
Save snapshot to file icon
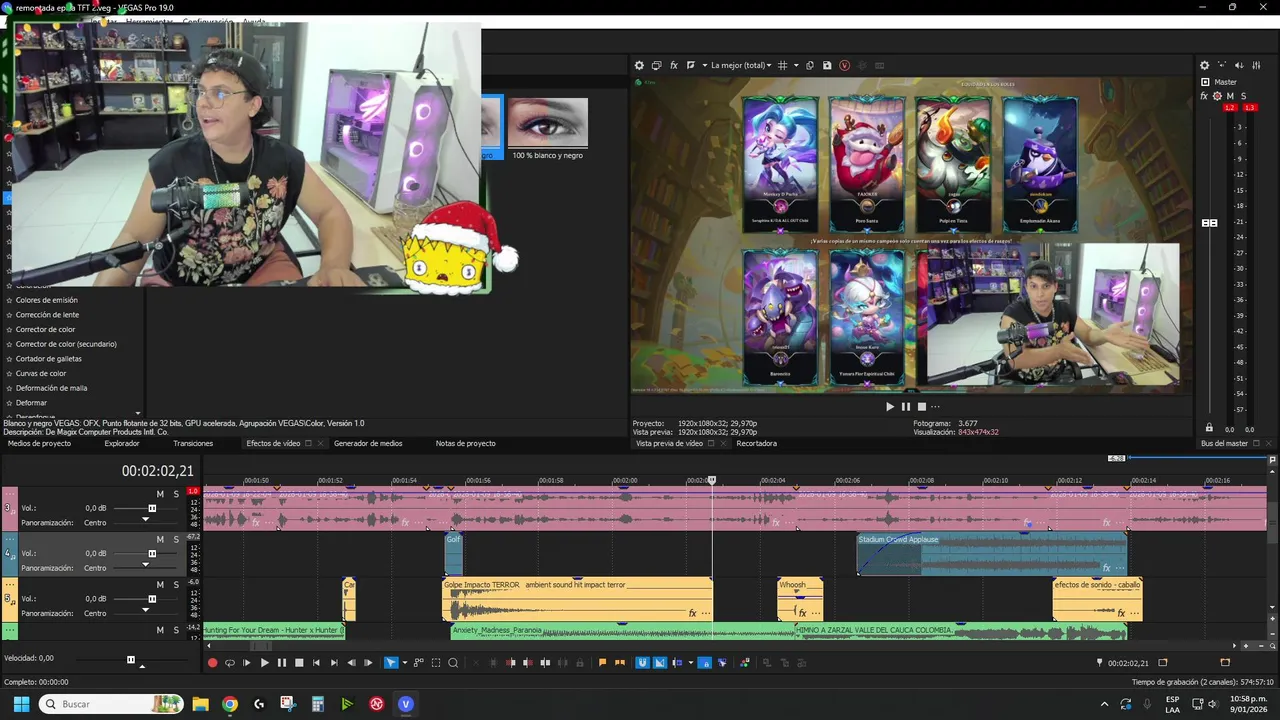click(x=827, y=65)
